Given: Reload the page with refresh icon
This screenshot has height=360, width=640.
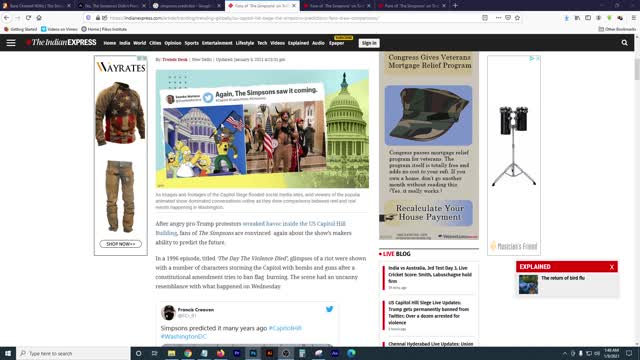Looking at the screenshot, I should tap(28, 18).
